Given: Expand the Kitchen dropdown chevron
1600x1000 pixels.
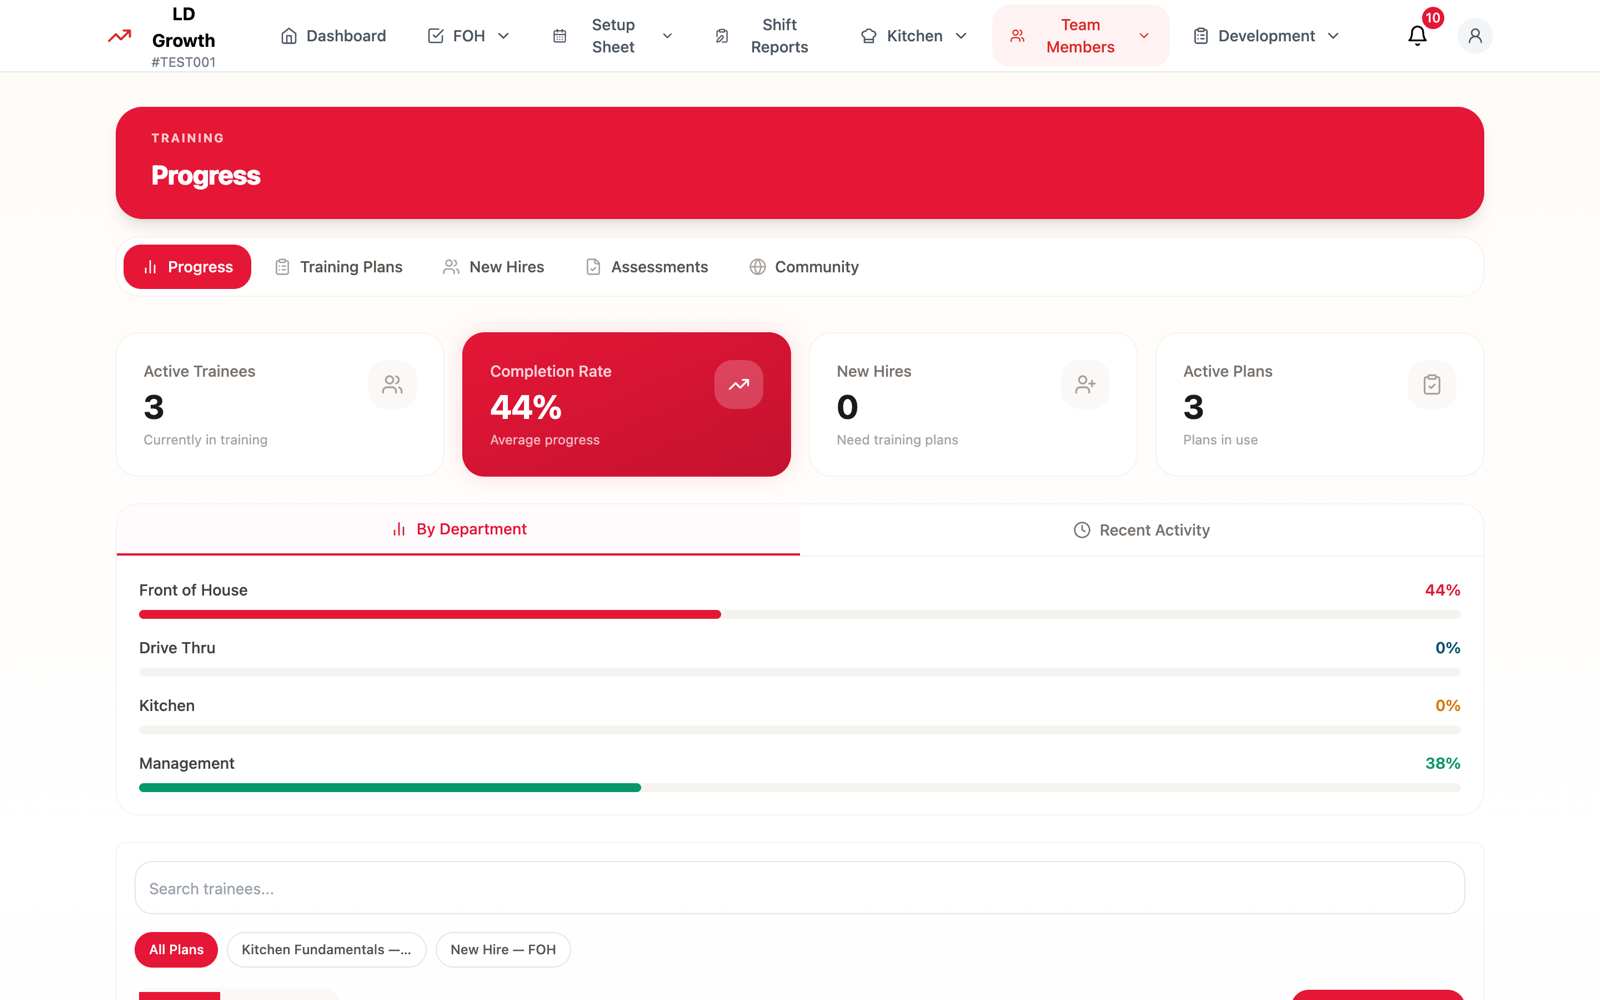Looking at the screenshot, I should point(961,36).
